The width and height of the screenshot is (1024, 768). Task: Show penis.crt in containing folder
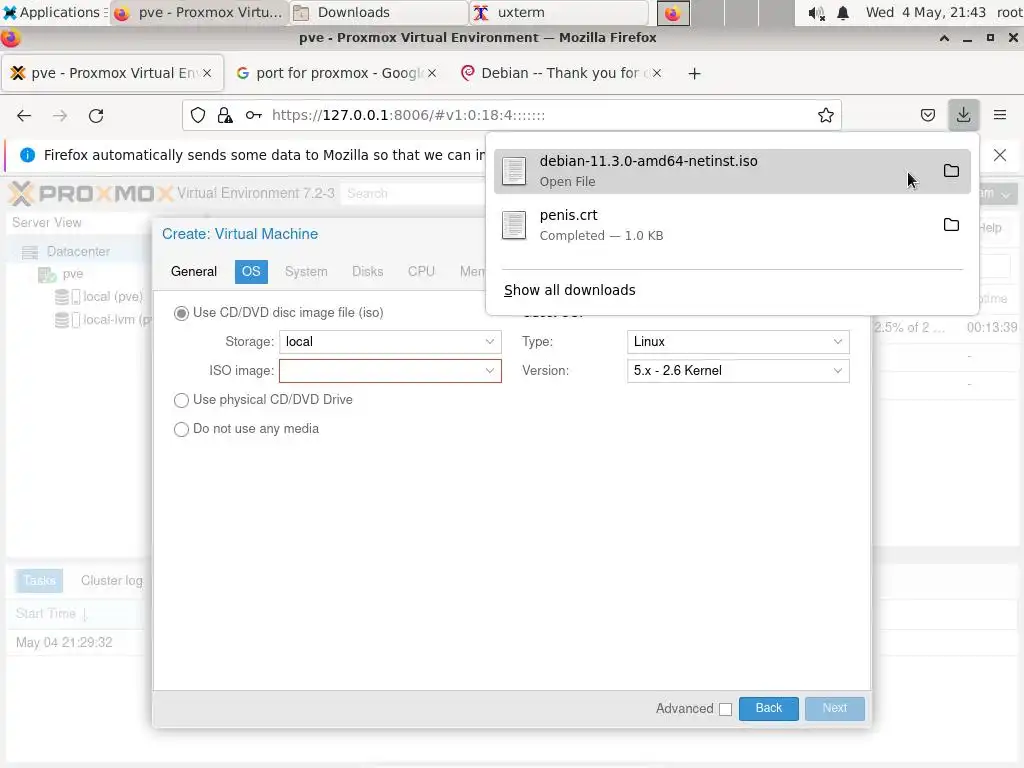point(952,225)
